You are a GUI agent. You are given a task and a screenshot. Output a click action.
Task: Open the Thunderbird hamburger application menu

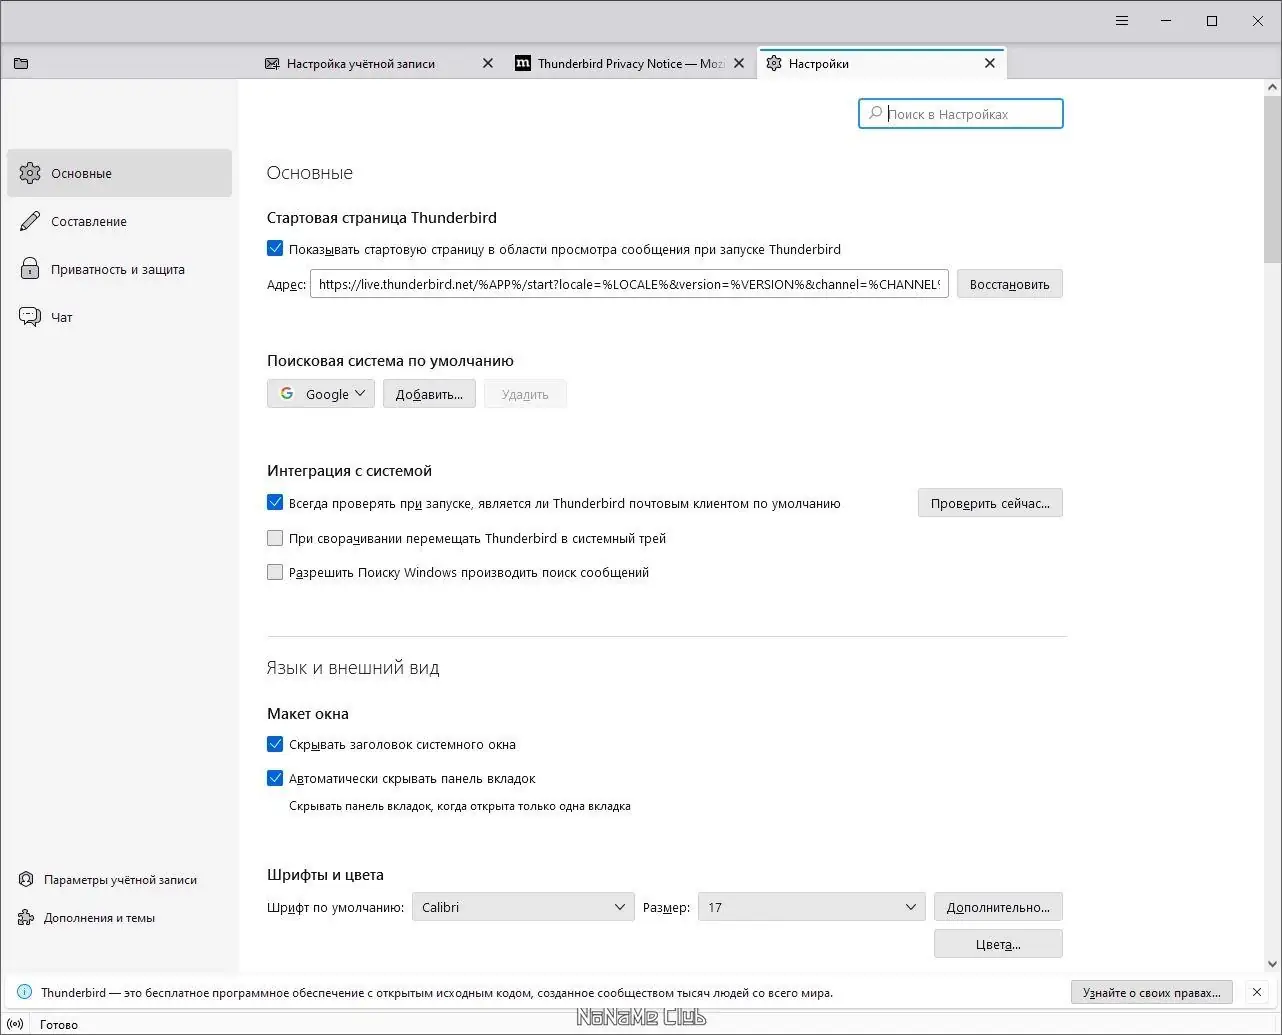tap(1122, 21)
